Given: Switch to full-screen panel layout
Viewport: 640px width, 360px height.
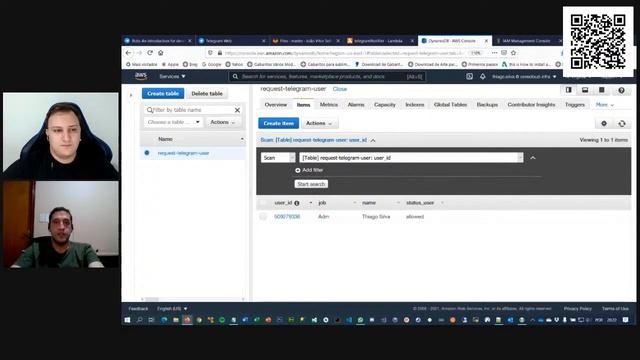Looking at the screenshot, I should (x=602, y=90).
